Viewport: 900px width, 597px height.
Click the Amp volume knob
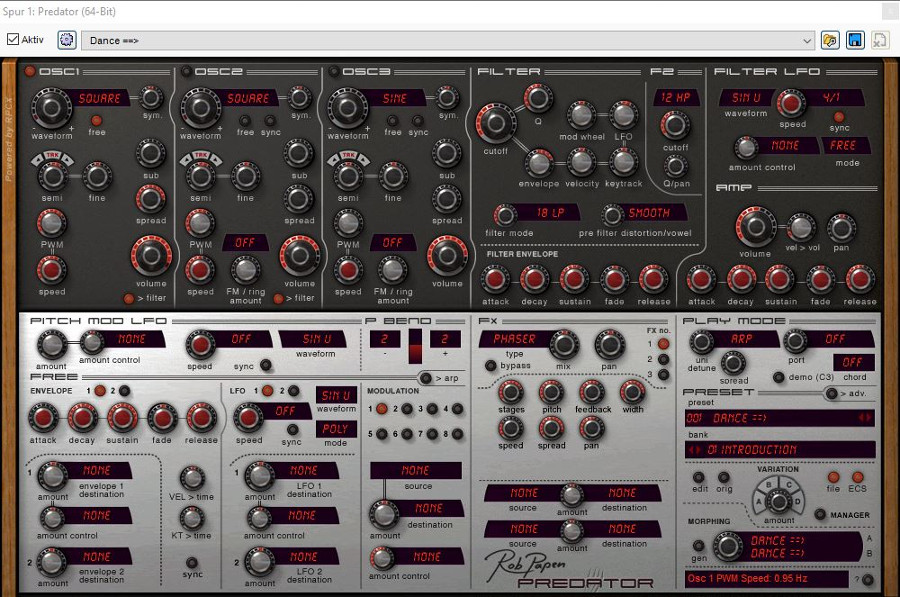[755, 227]
